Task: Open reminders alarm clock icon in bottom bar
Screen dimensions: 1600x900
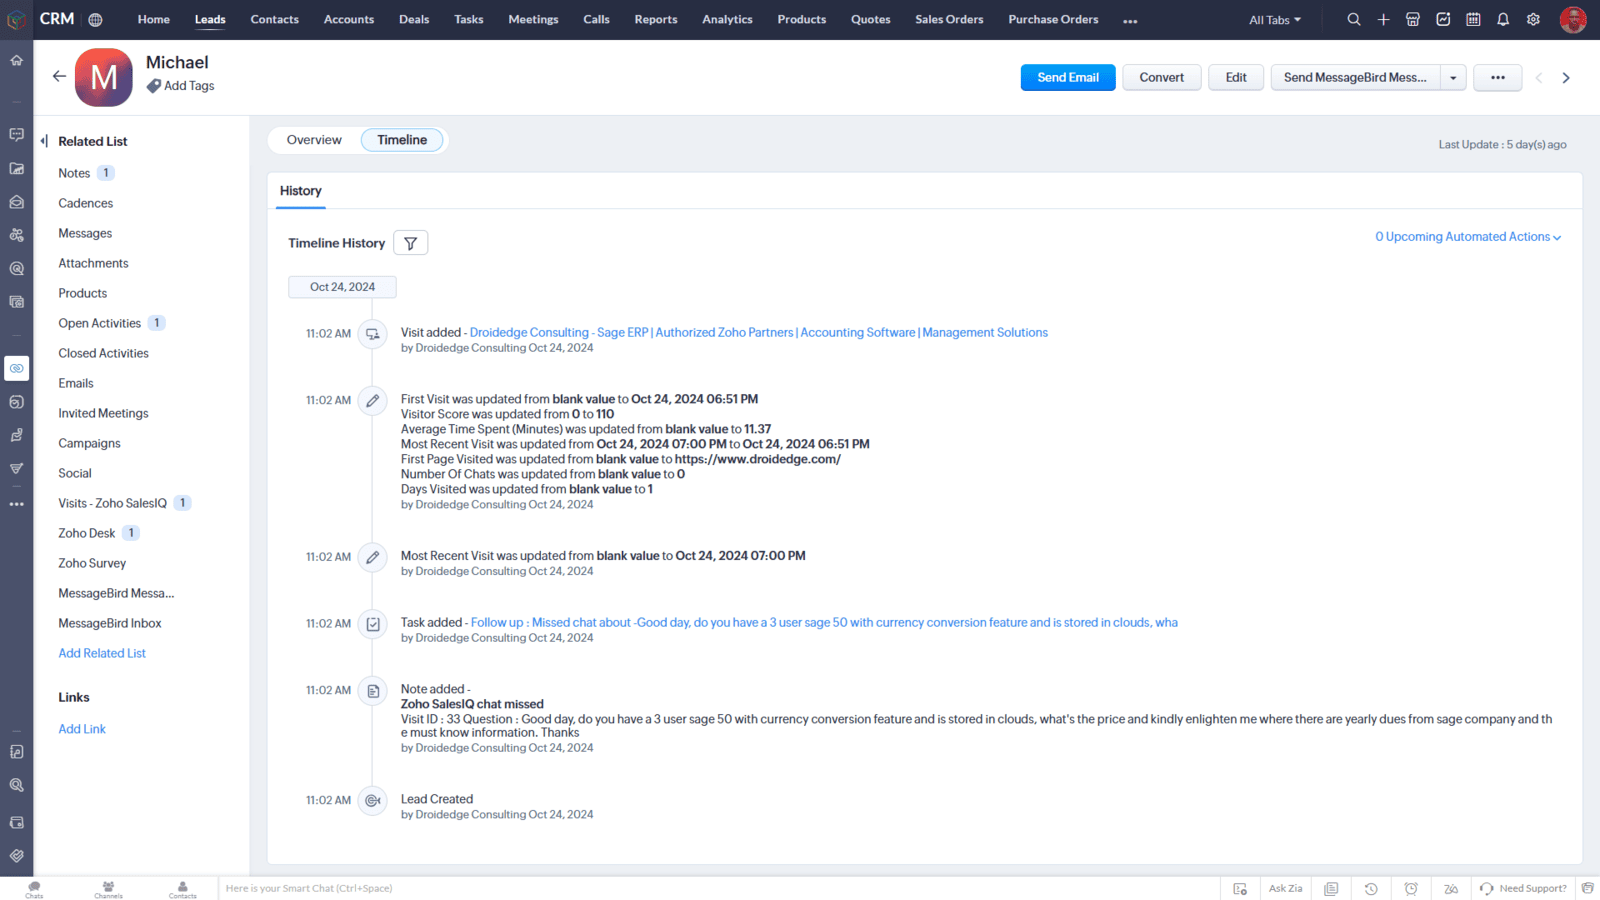Action: pyautogui.click(x=1411, y=888)
